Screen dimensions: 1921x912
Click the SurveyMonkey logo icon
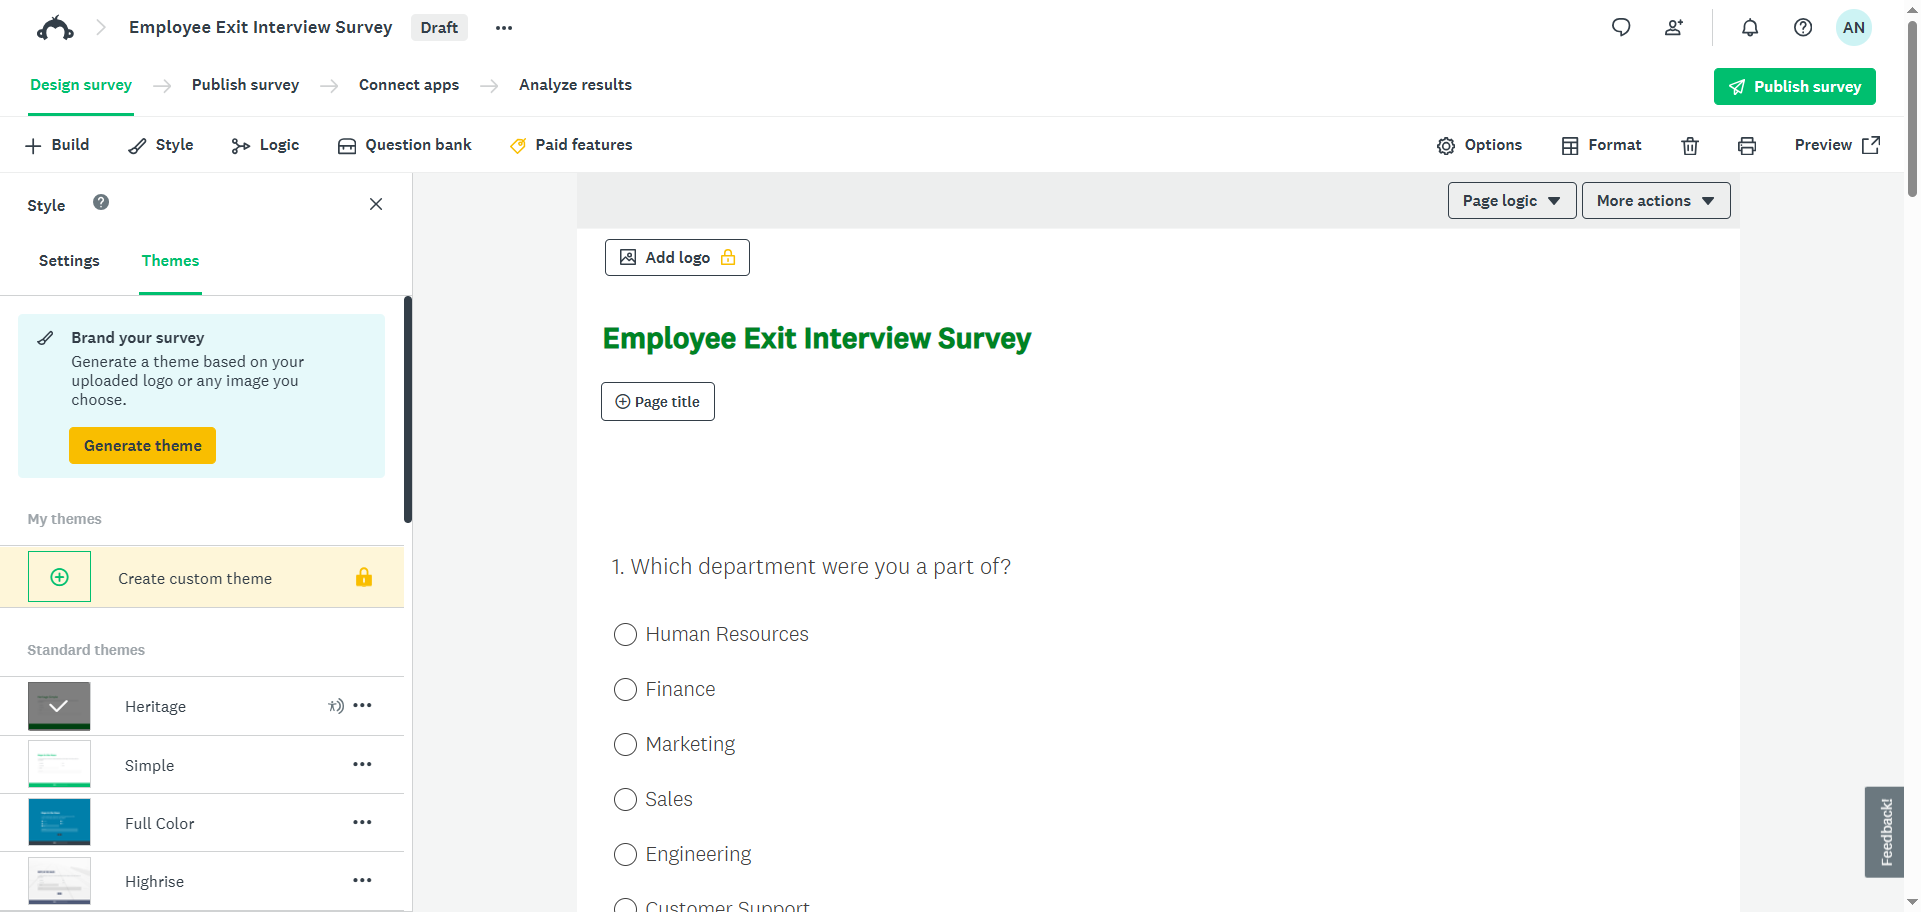(x=55, y=28)
